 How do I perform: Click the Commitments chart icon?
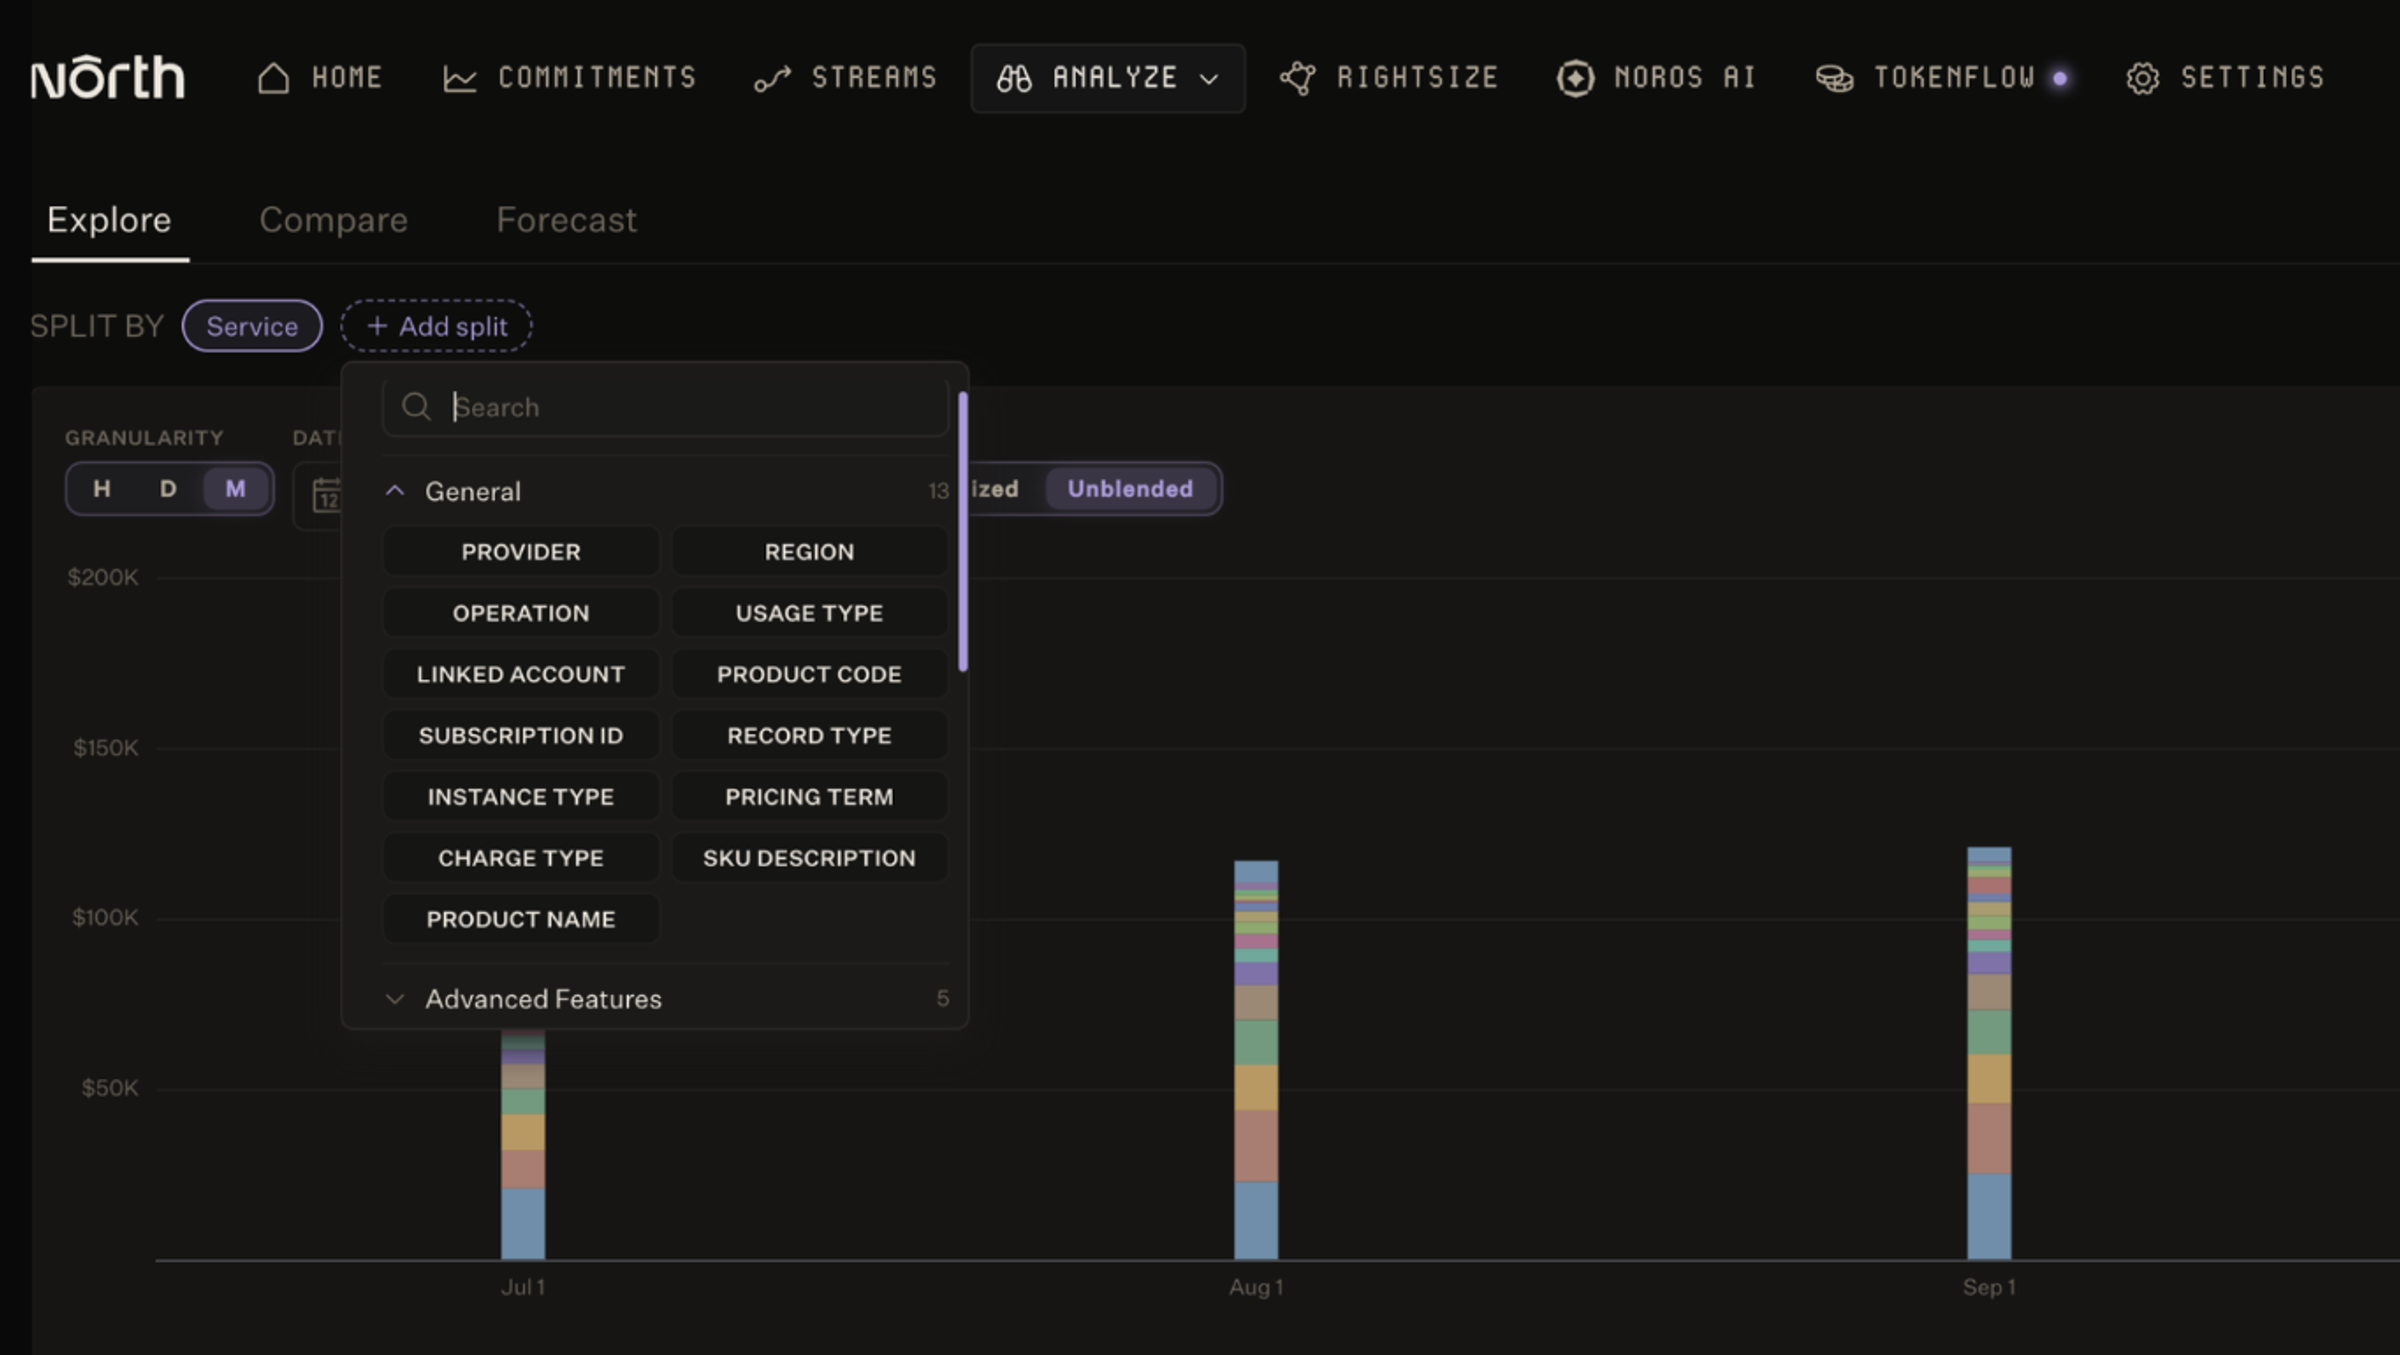(460, 78)
